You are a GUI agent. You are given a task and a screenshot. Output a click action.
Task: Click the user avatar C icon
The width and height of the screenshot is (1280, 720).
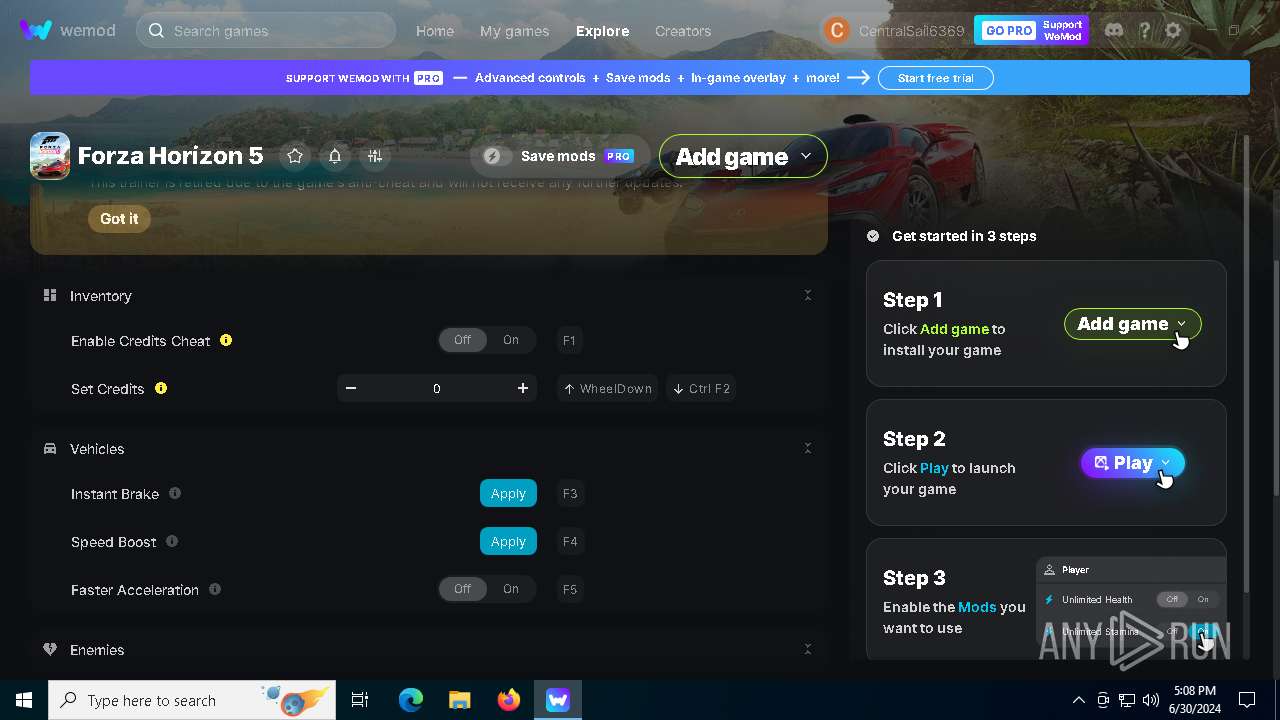tap(836, 30)
